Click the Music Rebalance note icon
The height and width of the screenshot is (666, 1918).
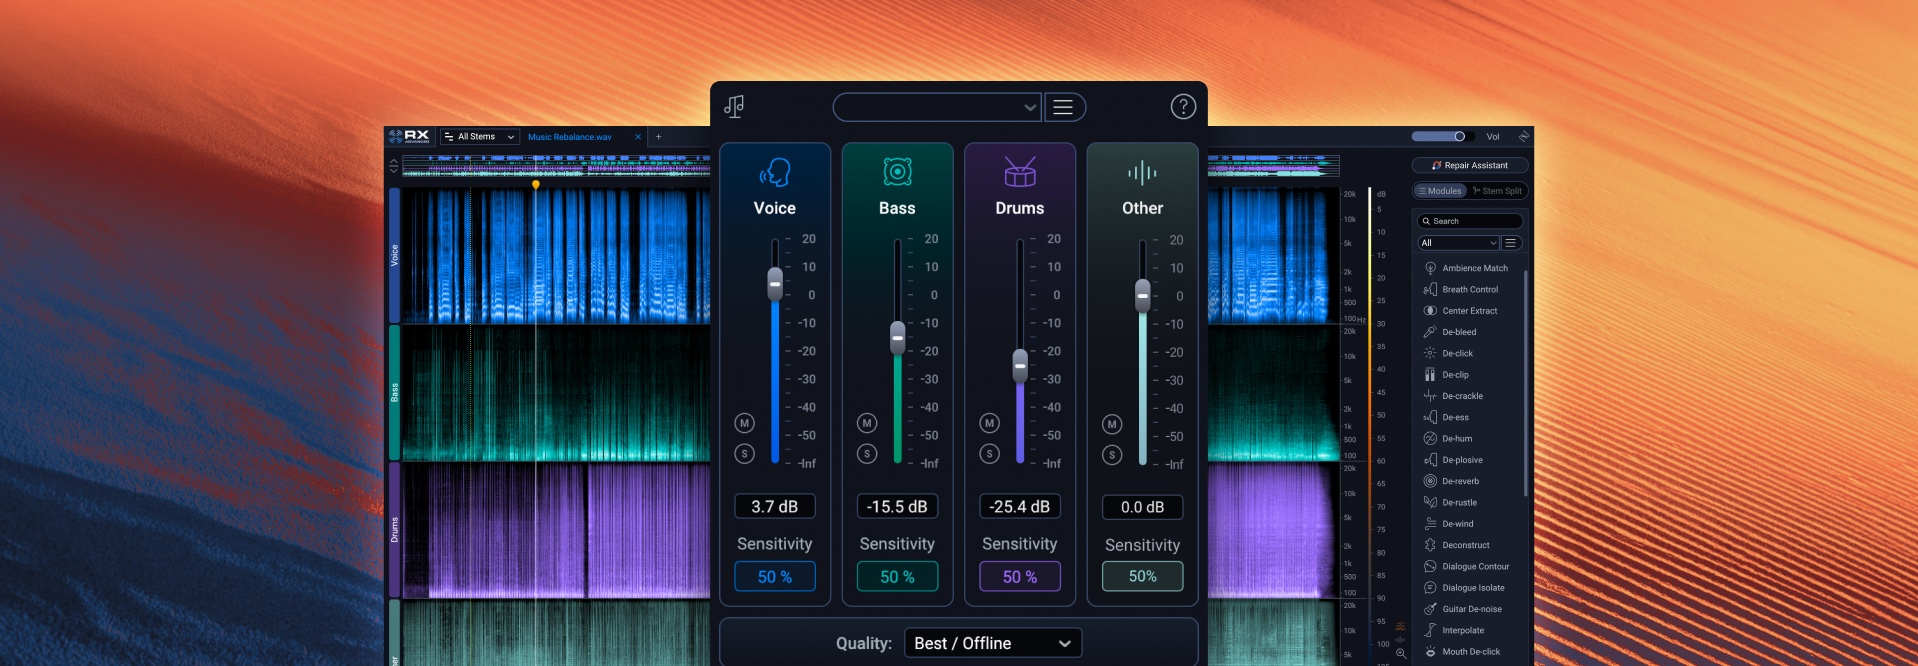pyautogui.click(x=735, y=107)
